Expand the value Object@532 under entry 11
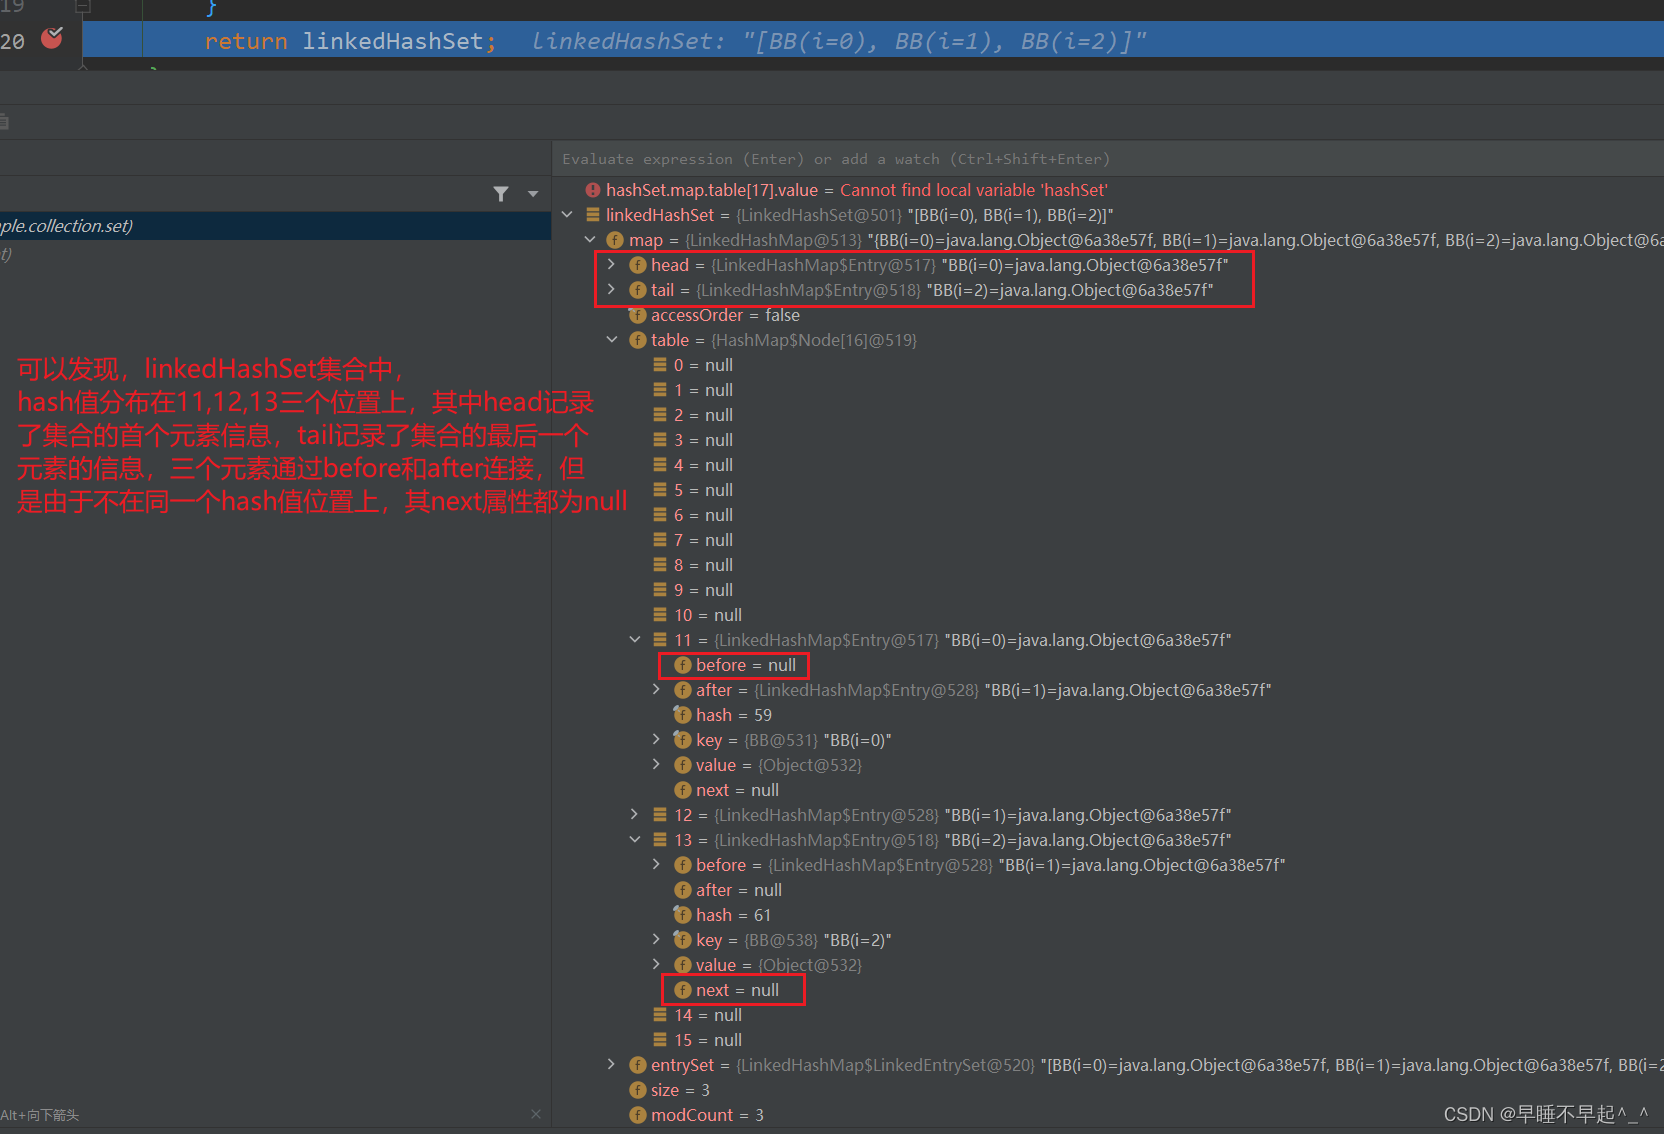Viewport: 1664px width, 1134px height. [656, 765]
